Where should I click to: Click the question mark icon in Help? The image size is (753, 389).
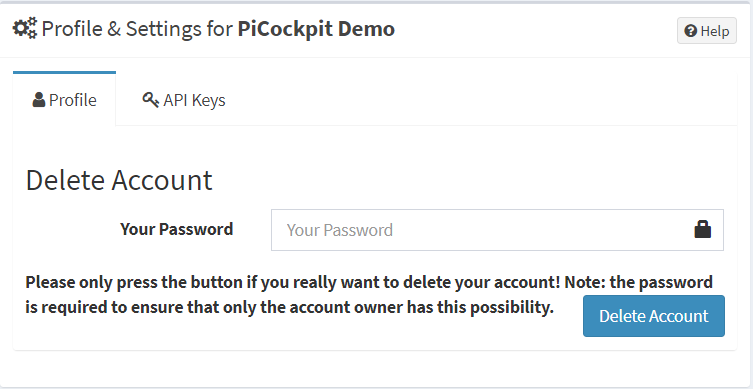tap(691, 31)
